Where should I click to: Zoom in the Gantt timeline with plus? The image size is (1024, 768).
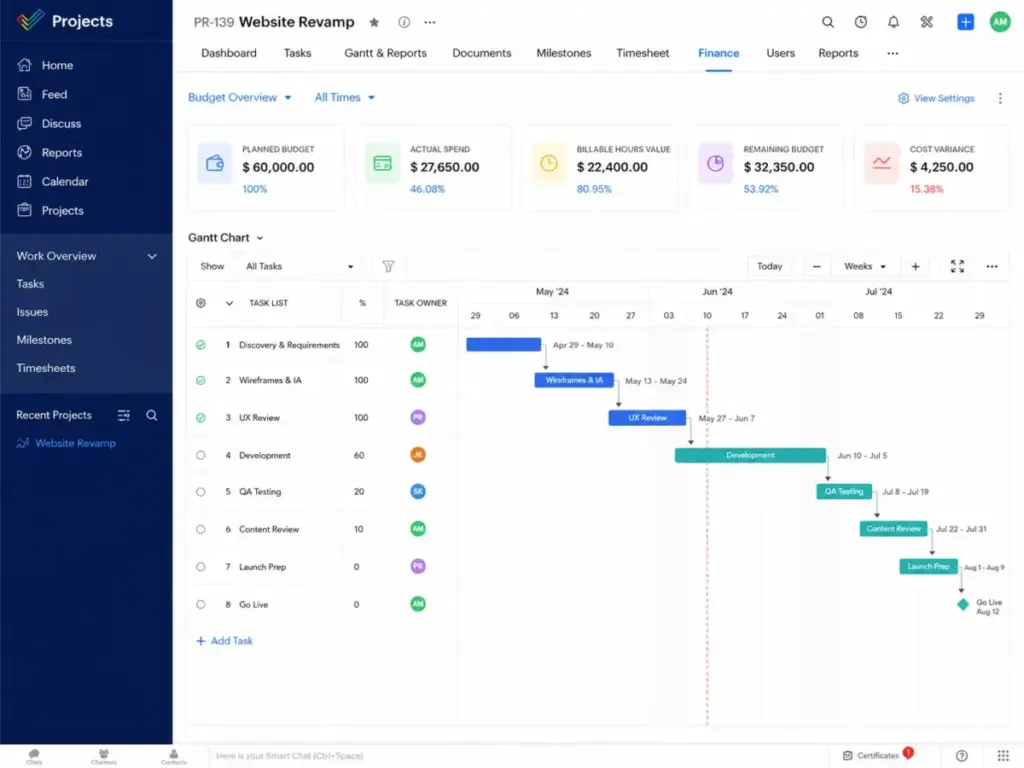tap(916, 266)
